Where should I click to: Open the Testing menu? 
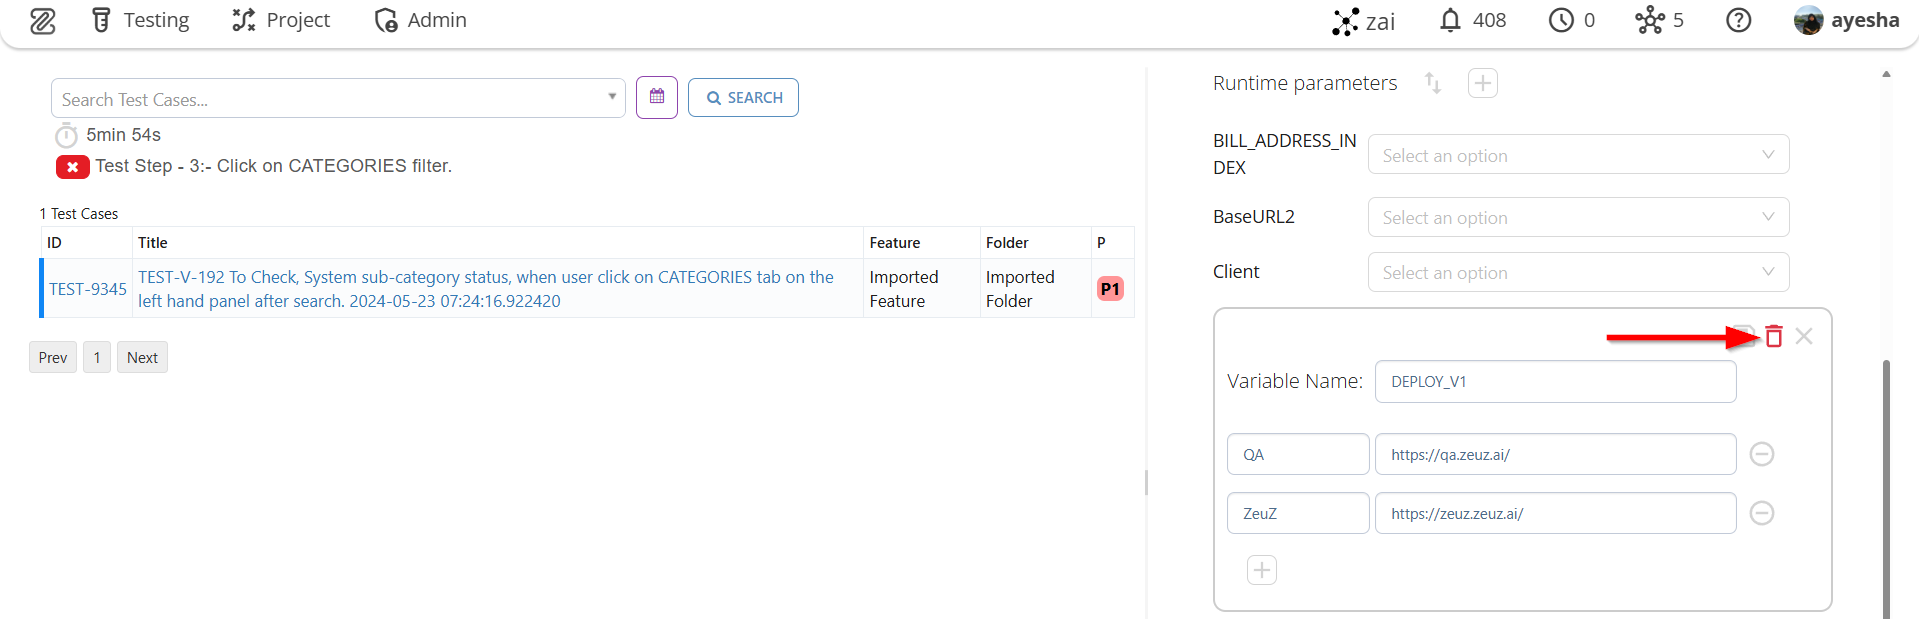[141, 20]
